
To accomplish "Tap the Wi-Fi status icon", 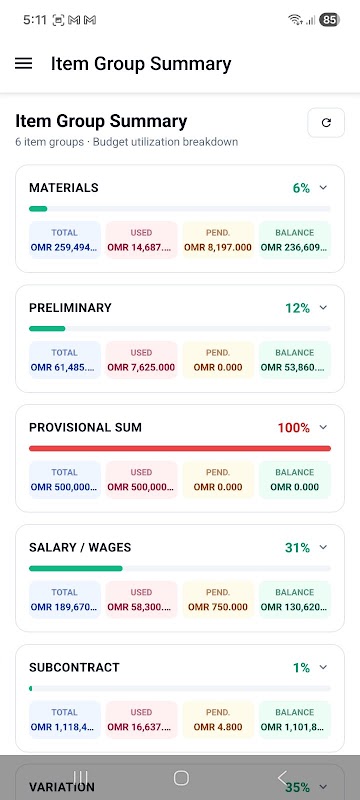I will (294, 20).
